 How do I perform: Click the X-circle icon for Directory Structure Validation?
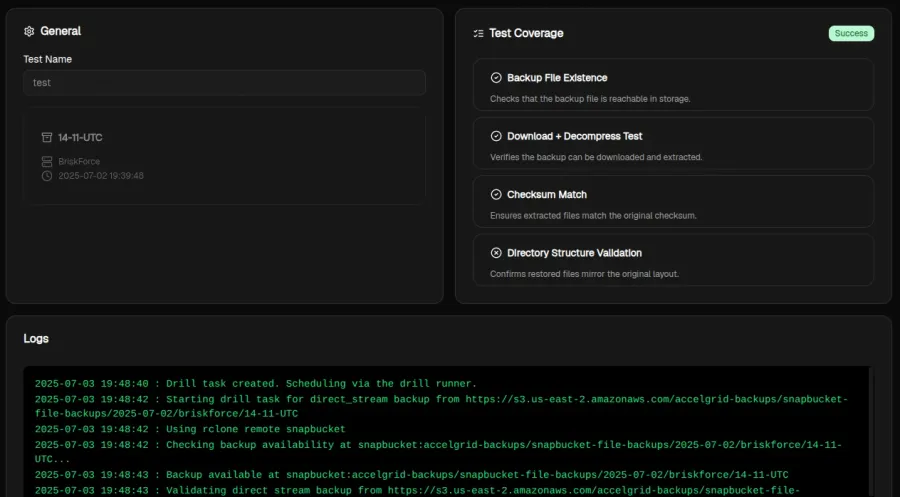click(x=496, y=253)
